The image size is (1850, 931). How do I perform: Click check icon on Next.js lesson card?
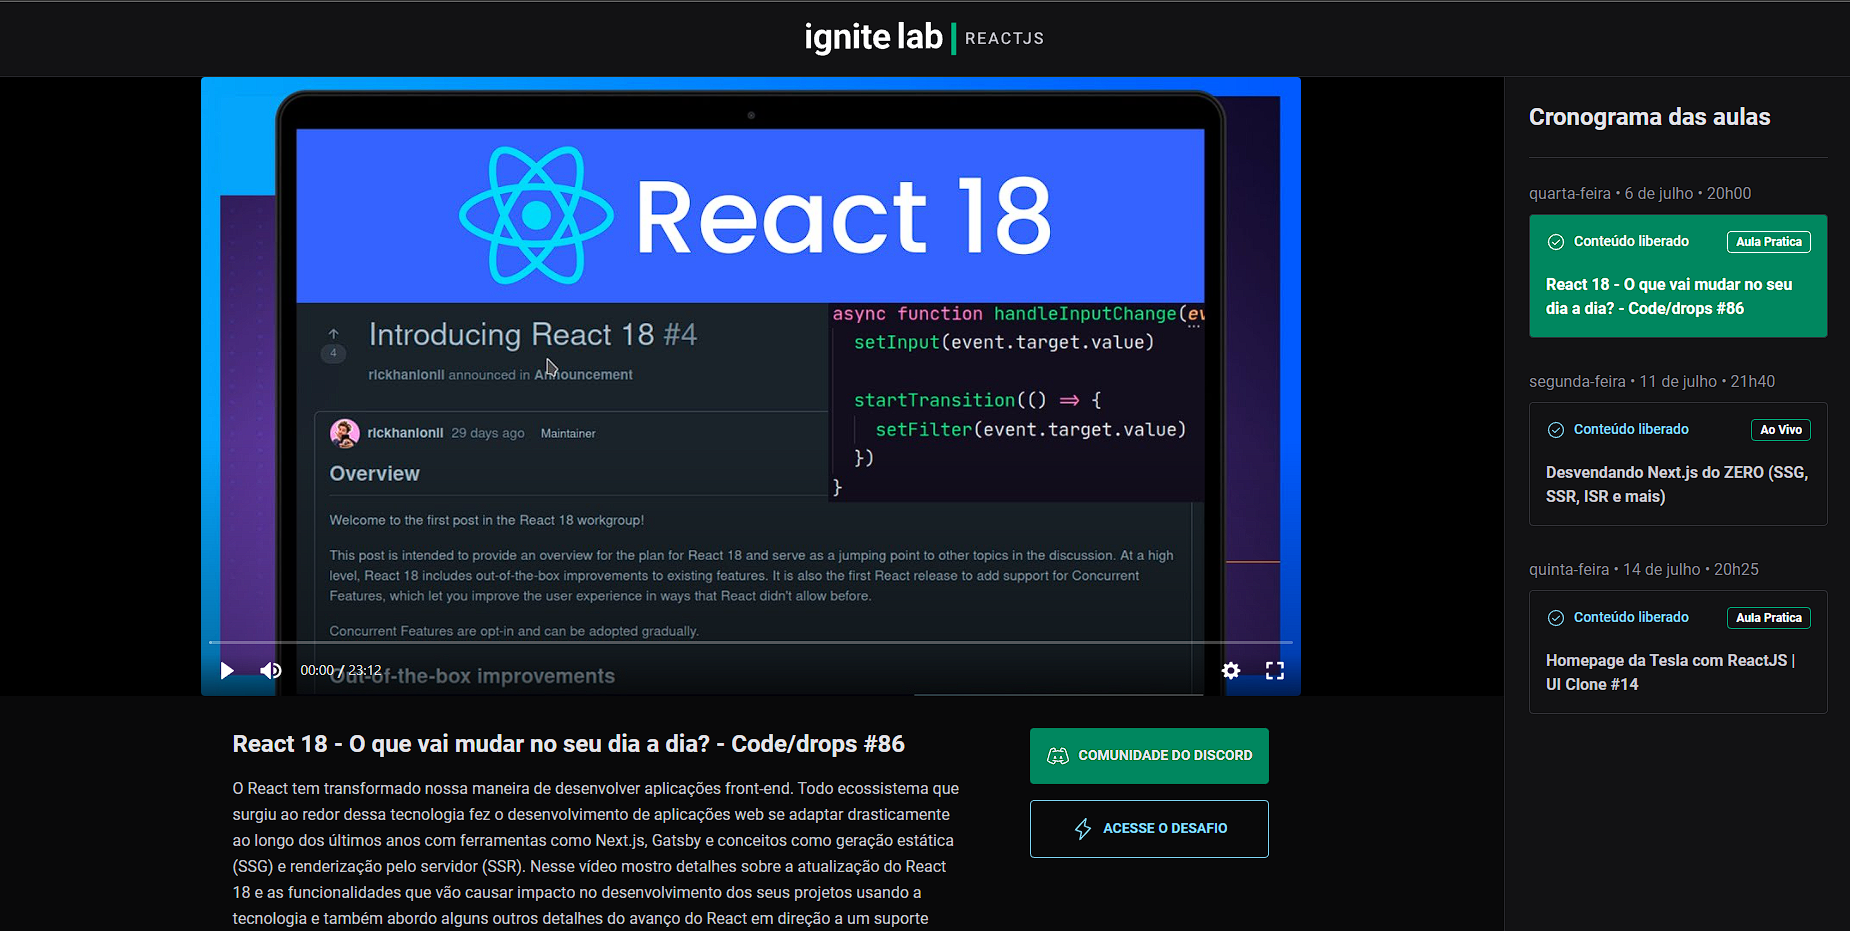(x=1556, y=430)
